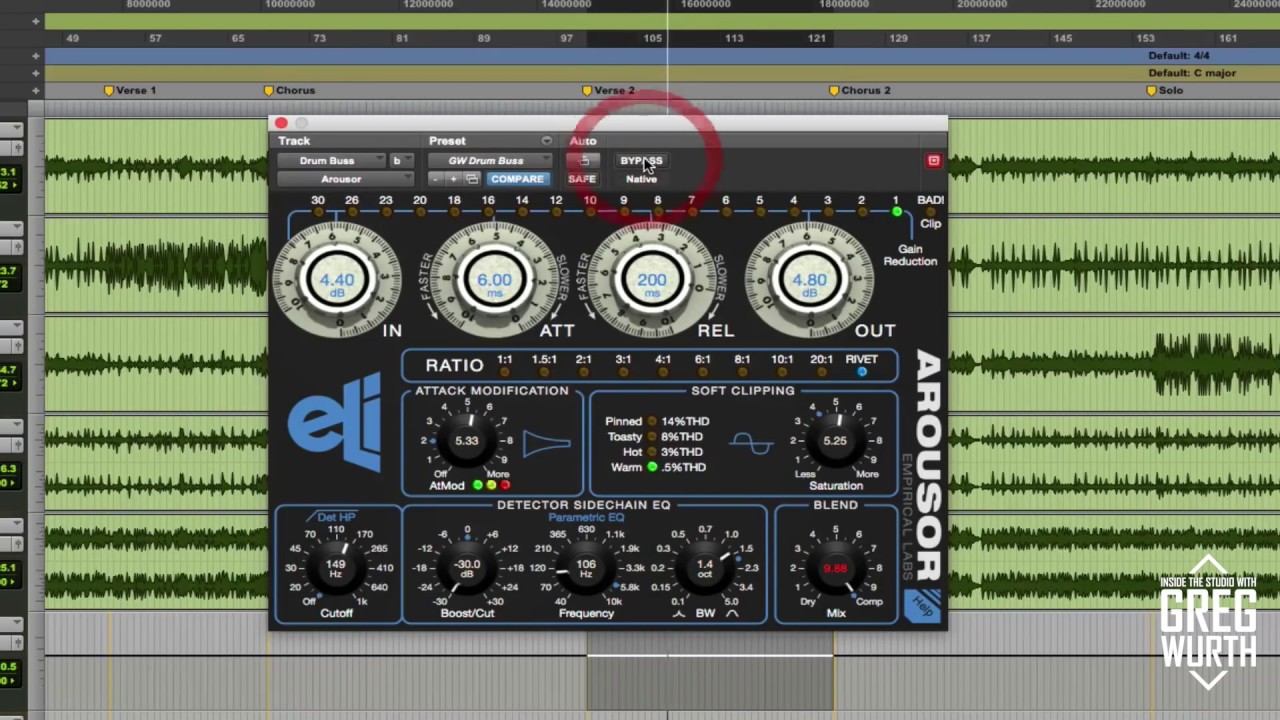
Task: Click the blue eli logo
Action: pos(335,421)
